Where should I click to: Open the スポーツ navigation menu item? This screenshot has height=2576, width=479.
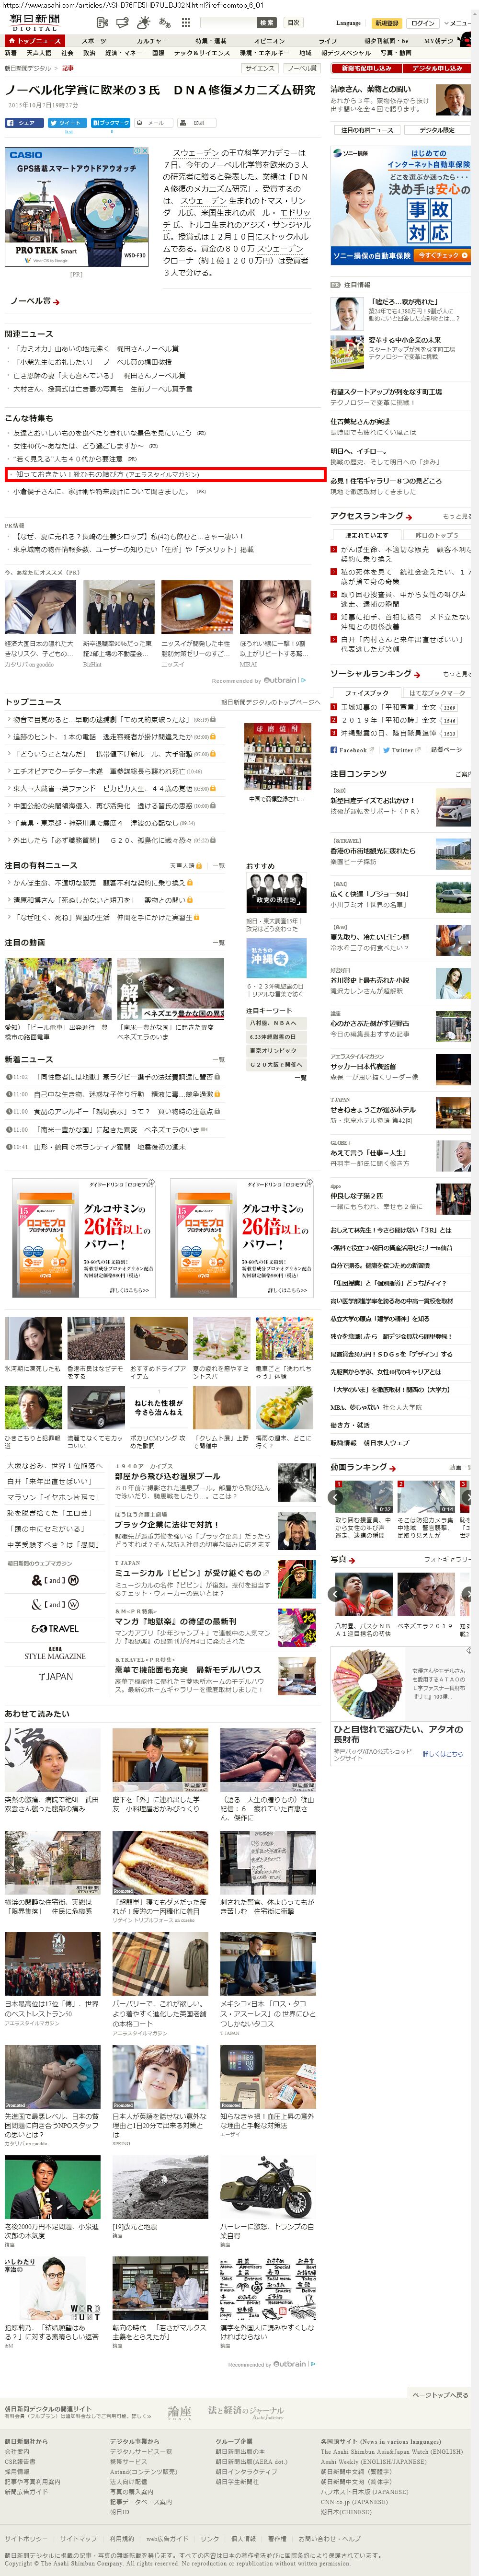93,41
